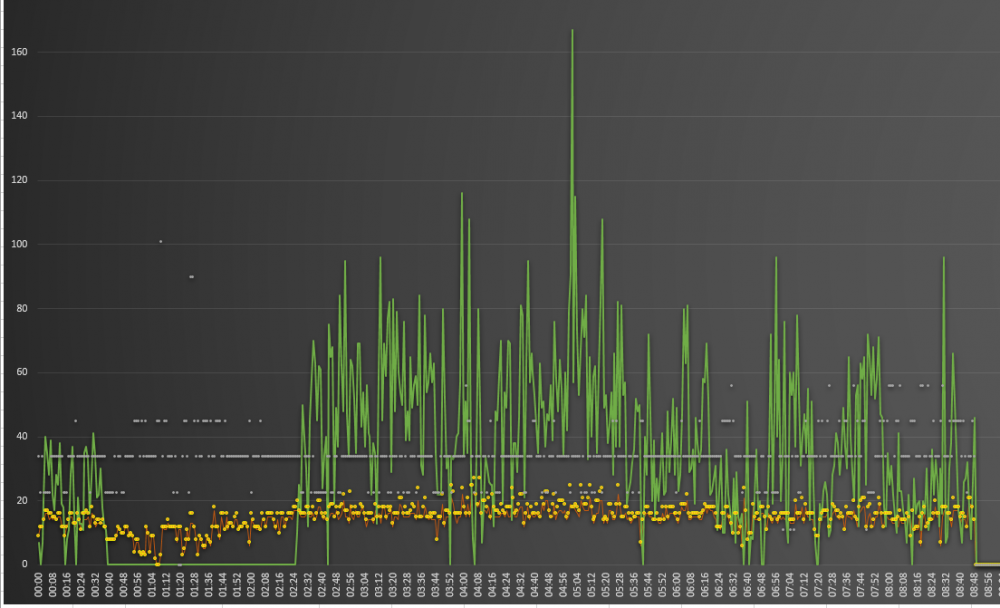Select the isolated gray dot near value 100

click(160, 241)
